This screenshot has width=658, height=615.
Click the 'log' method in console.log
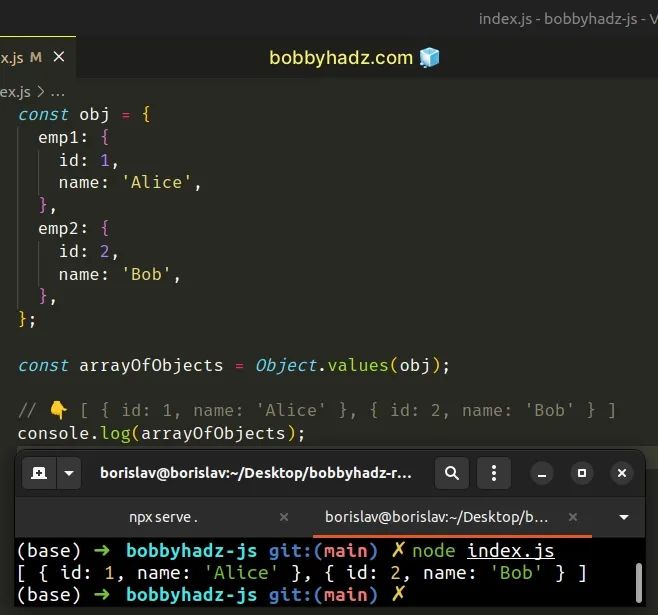tap(115, 434)
